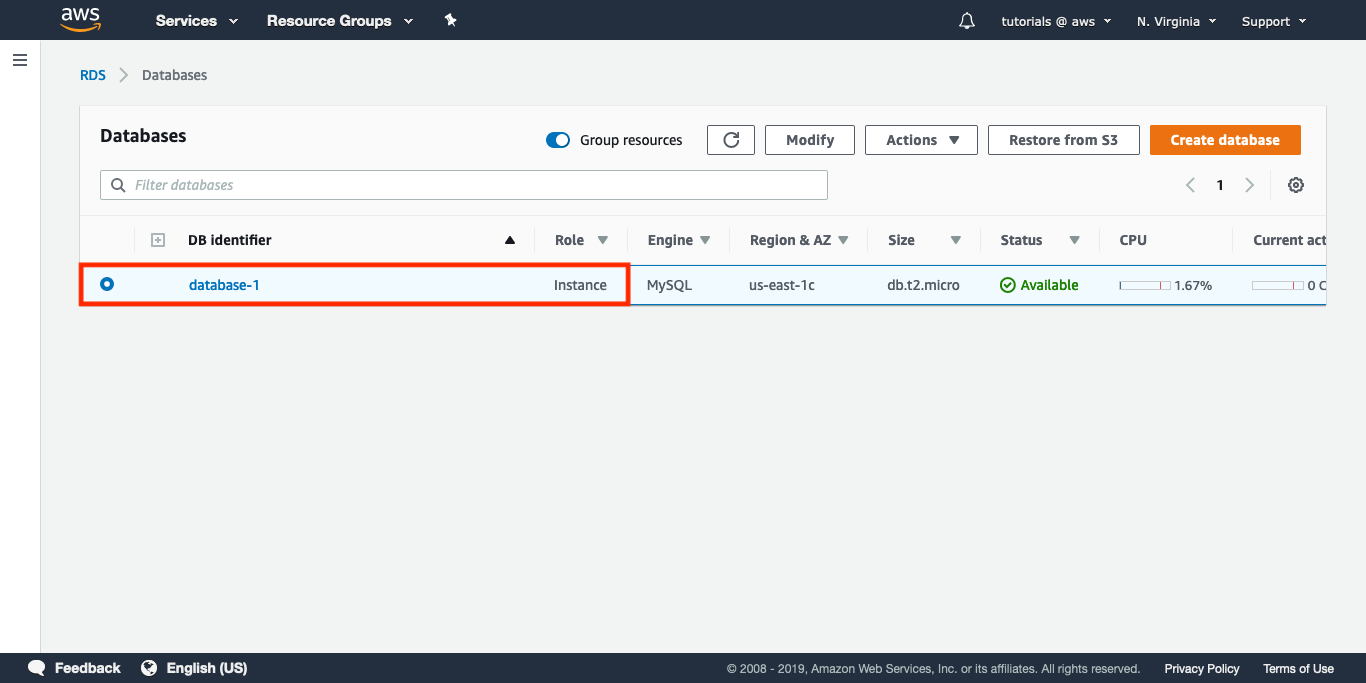Screen dimensions: 1366x683
Task: Open the N. Virginia region dropdown
Action: 1176,21
